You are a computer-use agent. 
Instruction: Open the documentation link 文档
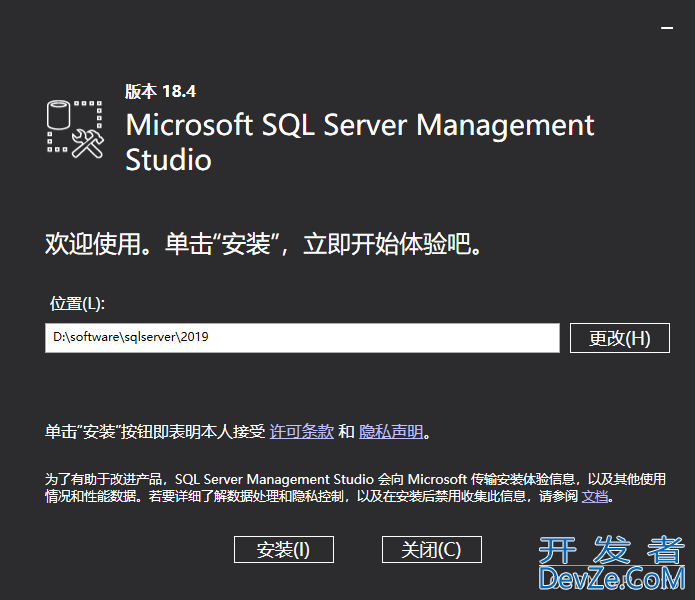click(594, 496)
